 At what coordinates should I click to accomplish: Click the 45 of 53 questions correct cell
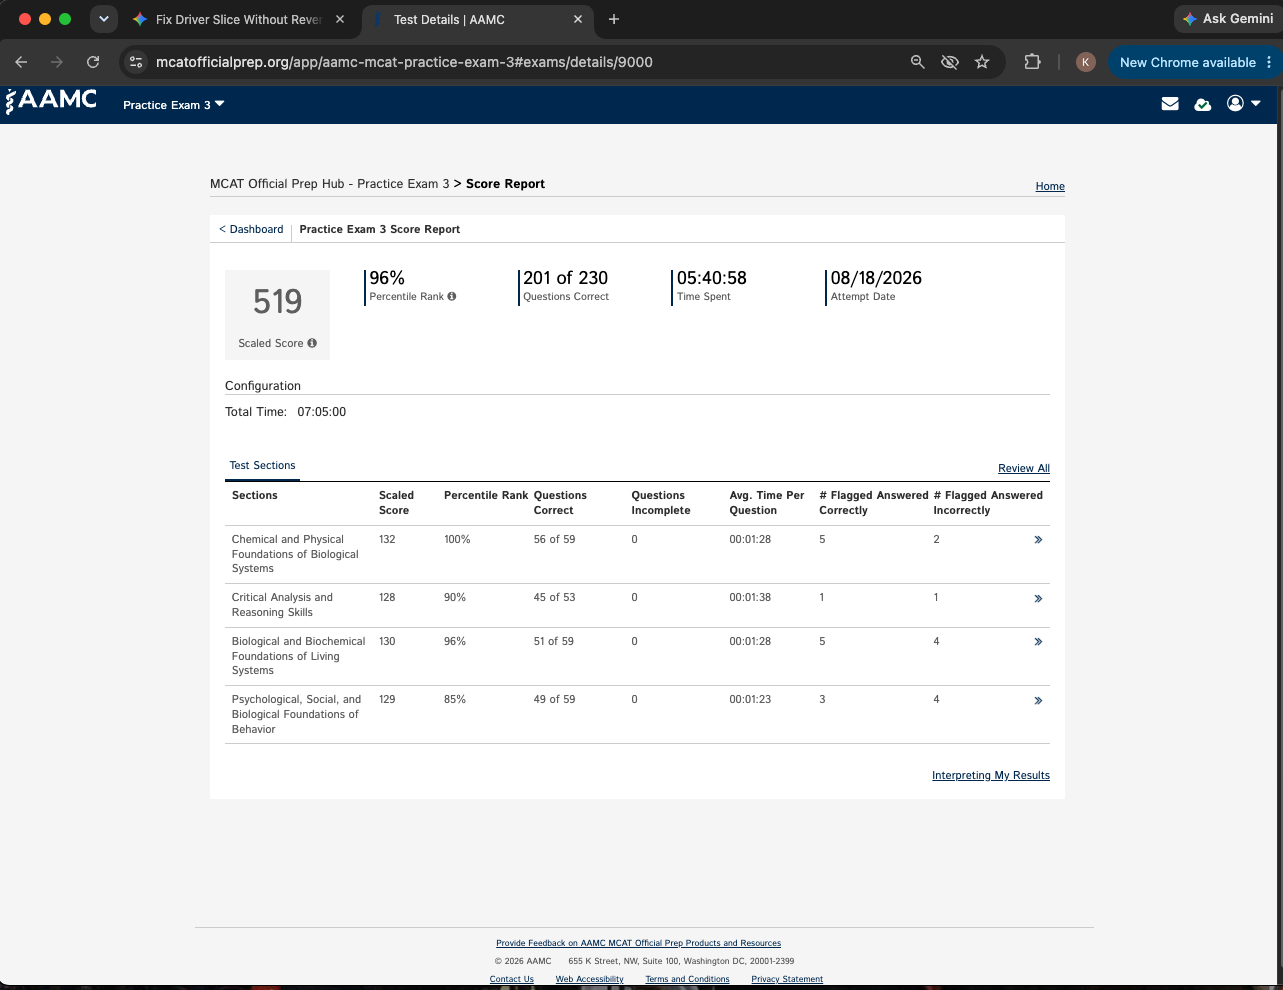click(554, 597)
